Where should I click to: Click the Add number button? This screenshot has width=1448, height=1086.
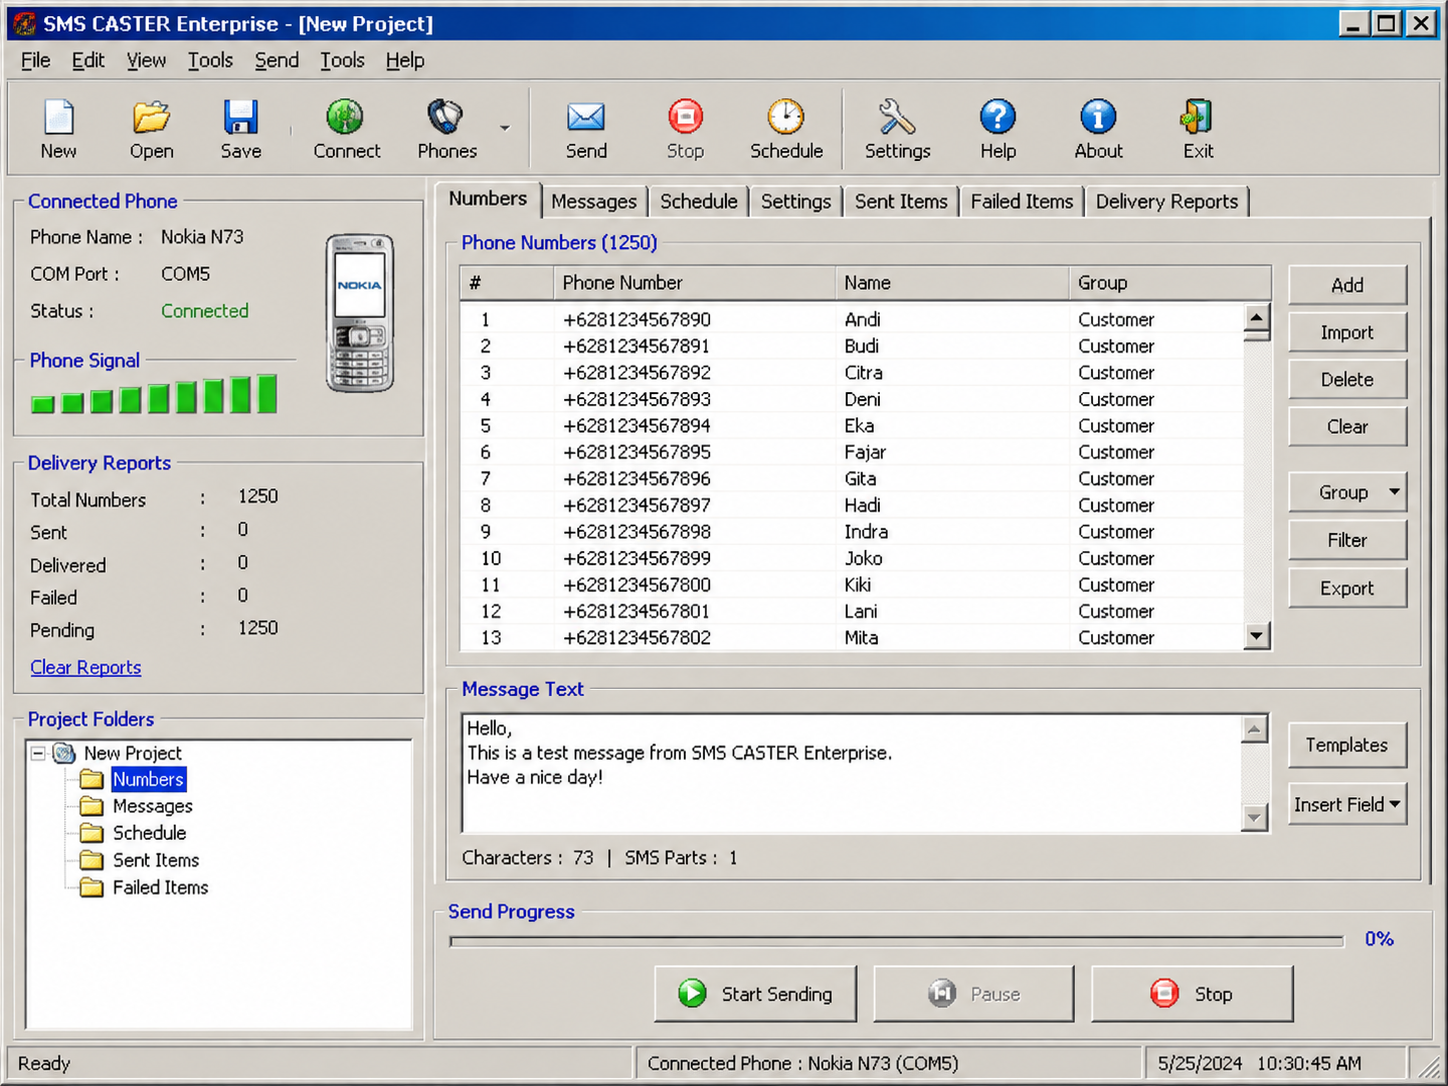1347,285
